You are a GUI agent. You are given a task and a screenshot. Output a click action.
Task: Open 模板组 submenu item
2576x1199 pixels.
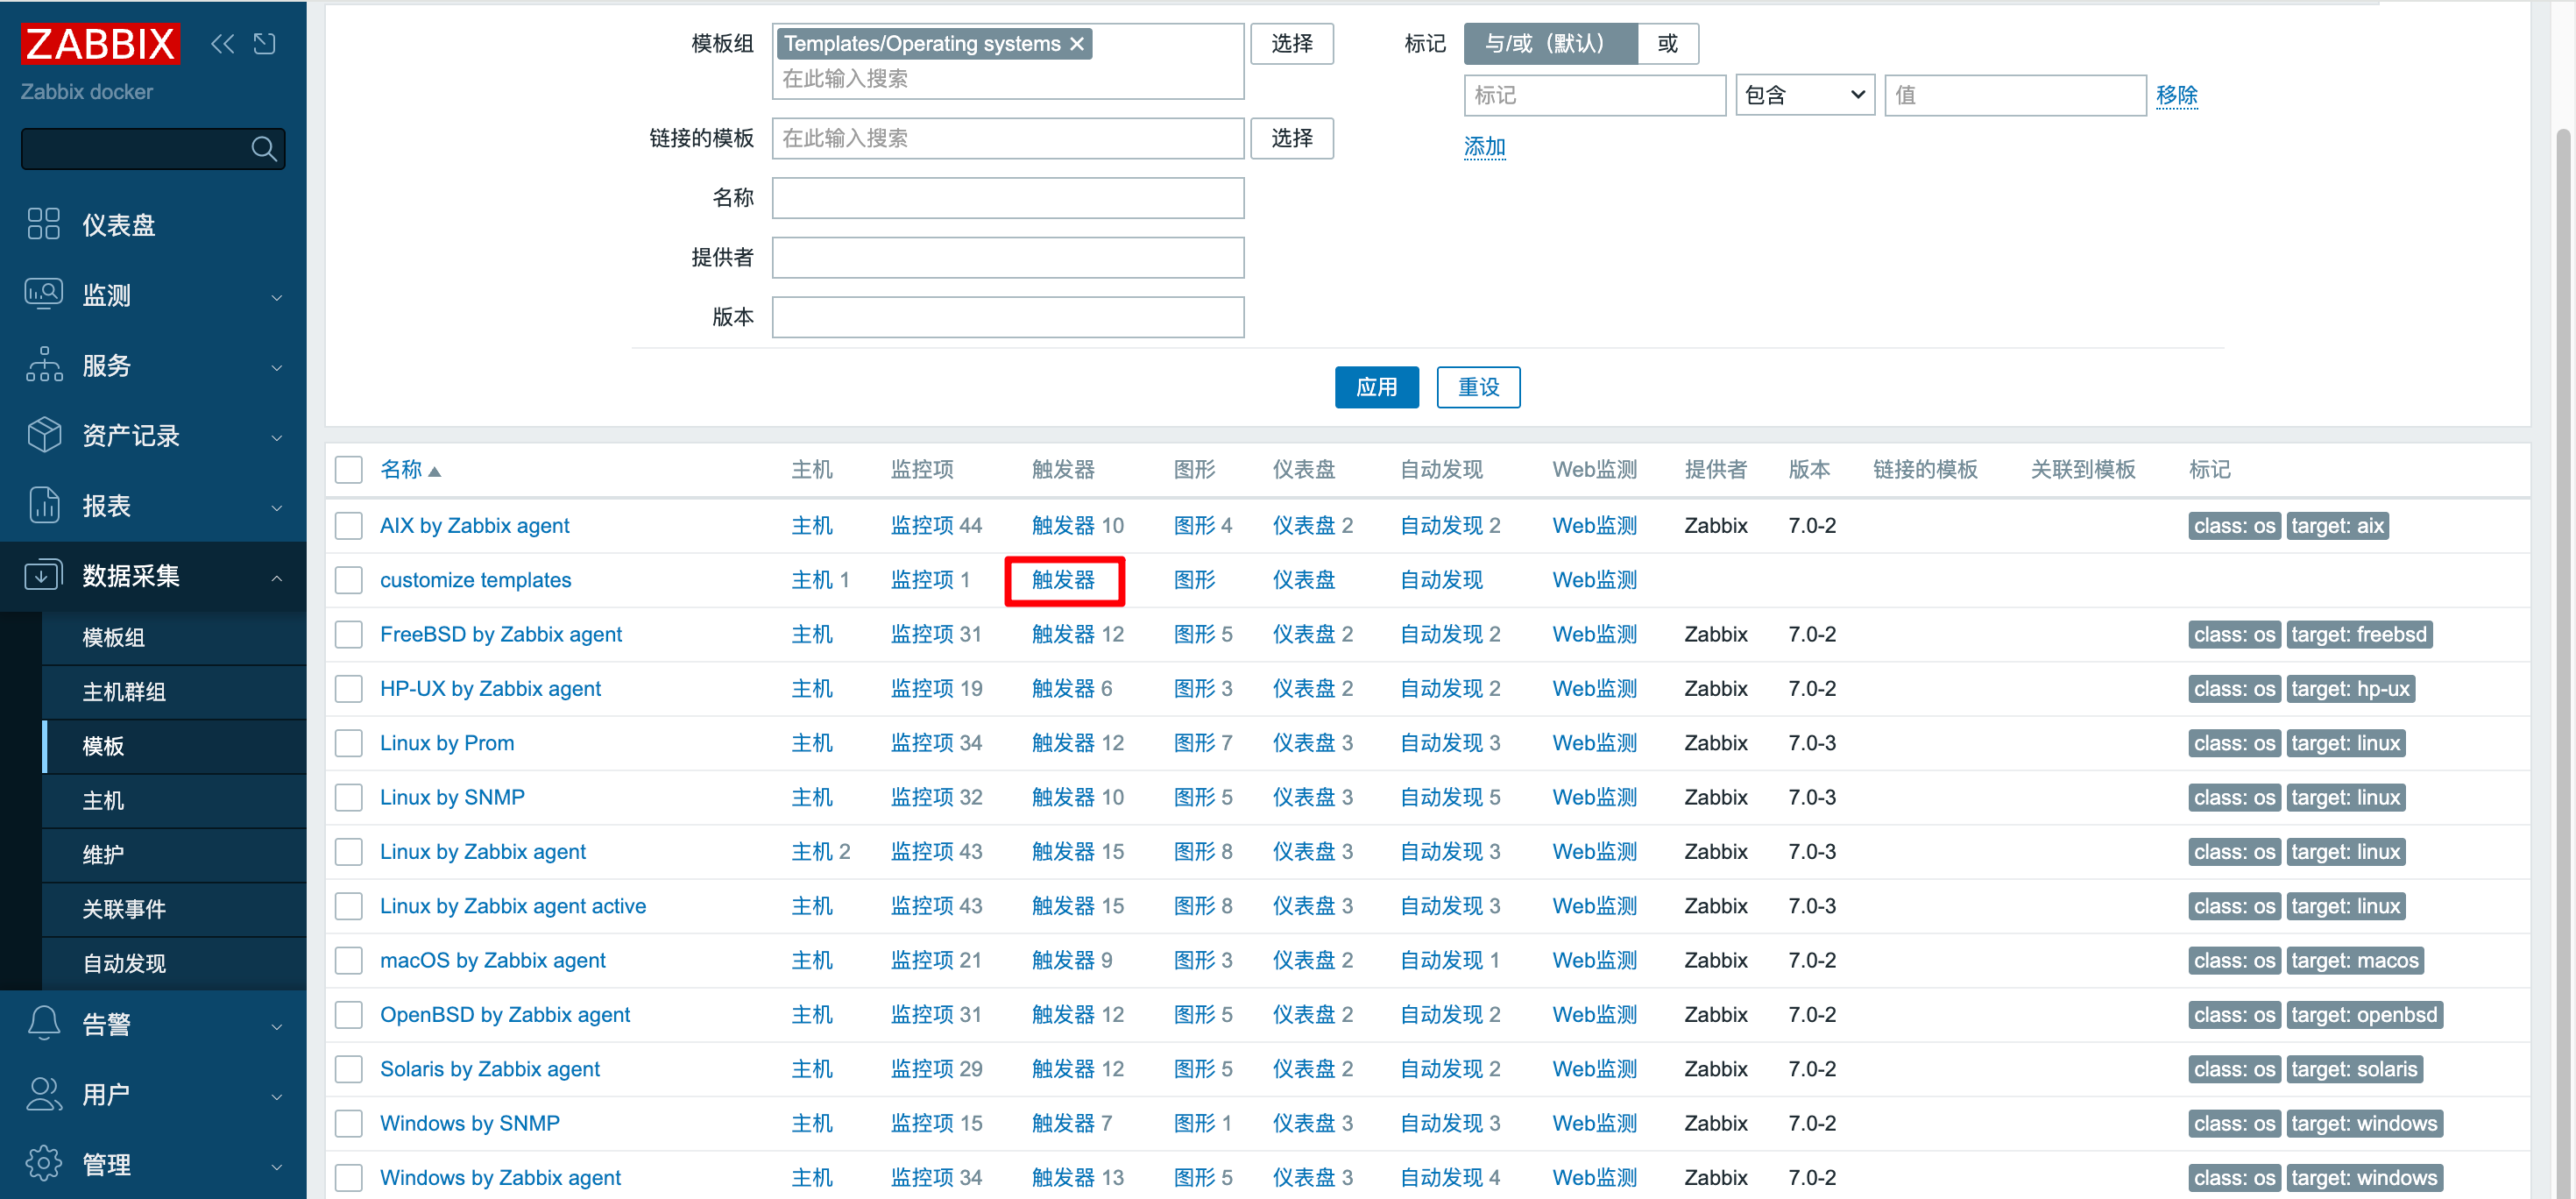click(x=174, y=637)
